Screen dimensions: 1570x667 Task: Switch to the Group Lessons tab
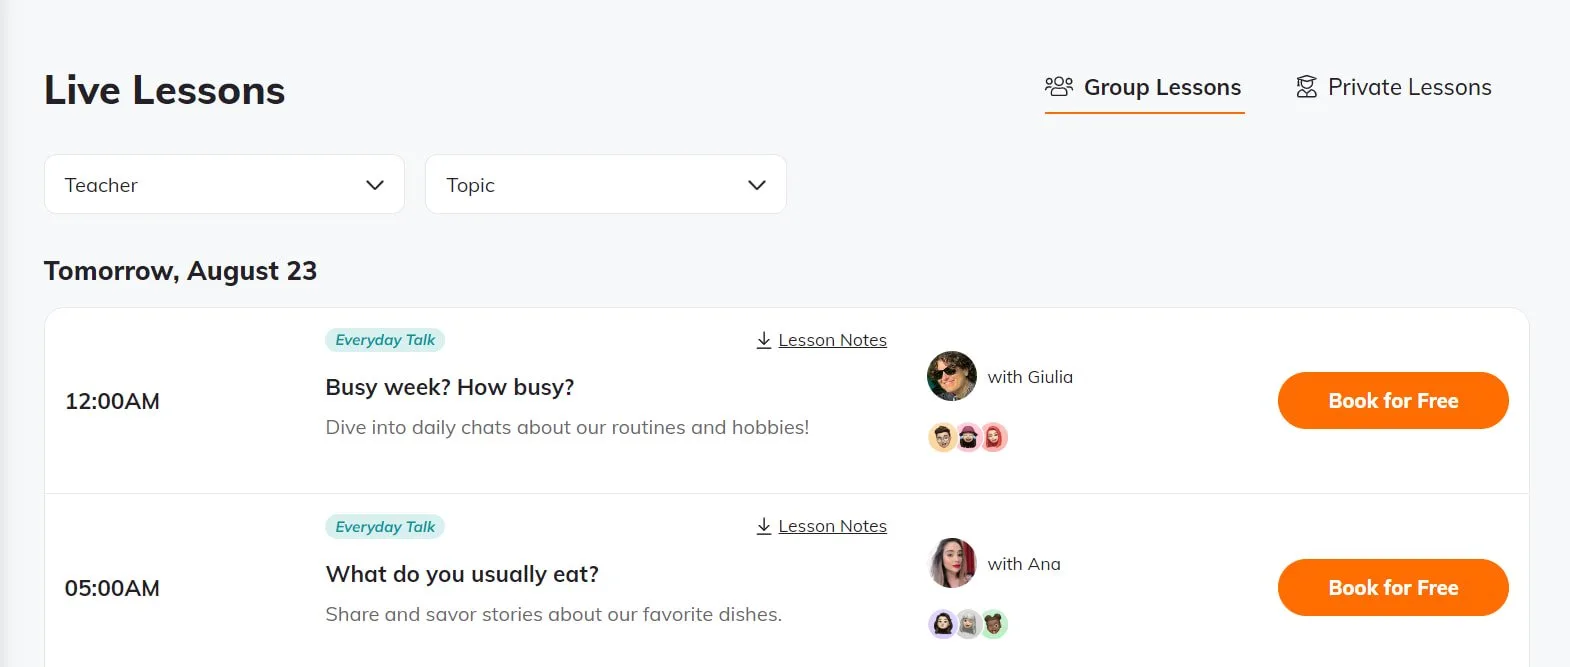[x=1162, y=88]
